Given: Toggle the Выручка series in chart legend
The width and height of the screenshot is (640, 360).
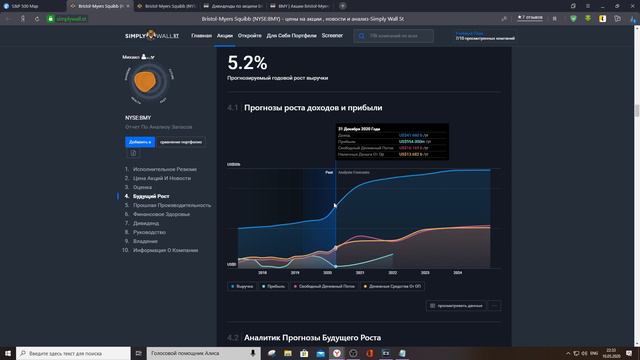Looking at the screenshot, I should pos(242,287).
